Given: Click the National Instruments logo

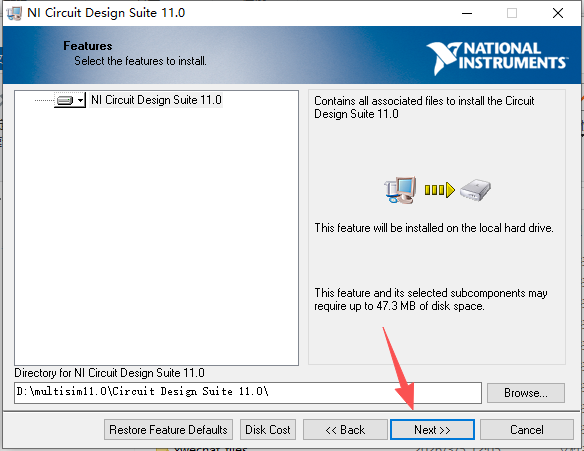Looking at the screenshot, I should tap(497, 58).
